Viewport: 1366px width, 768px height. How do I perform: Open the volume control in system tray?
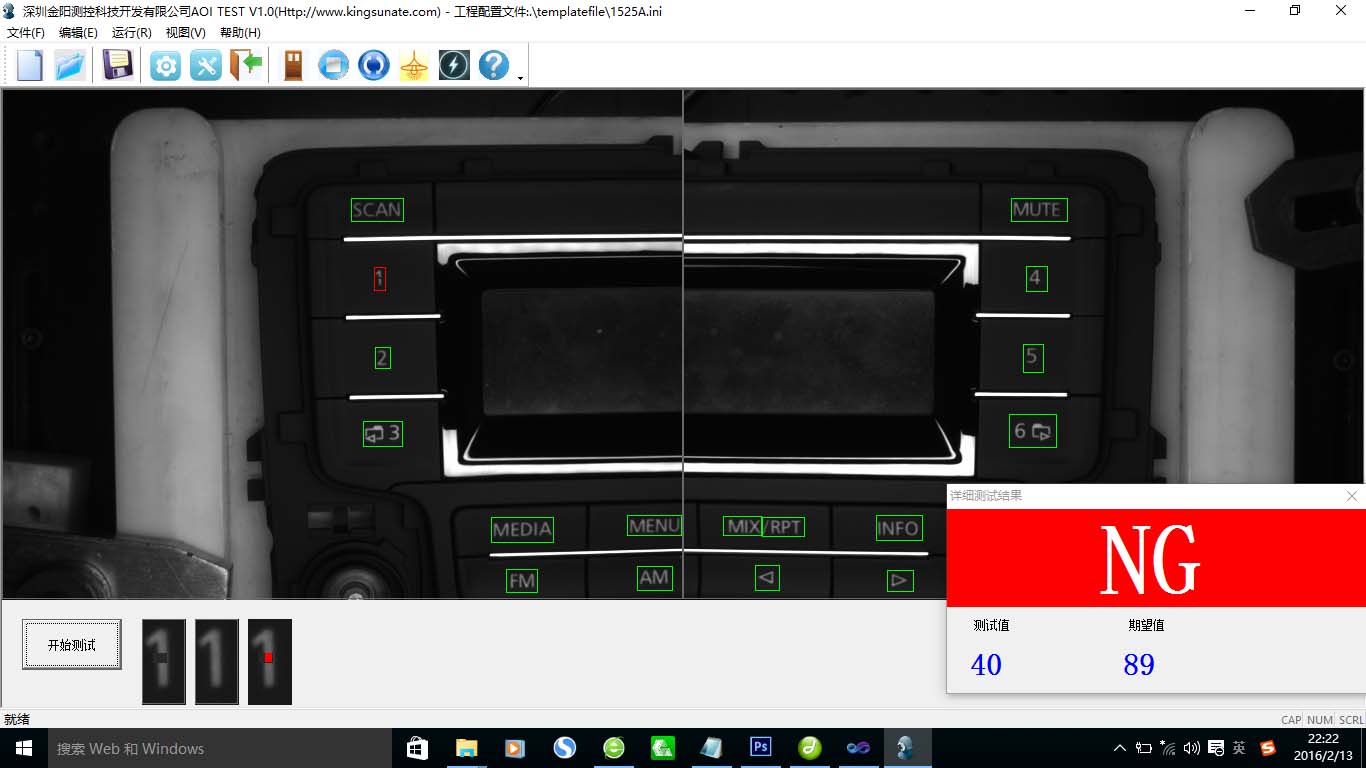point(1191,748)
